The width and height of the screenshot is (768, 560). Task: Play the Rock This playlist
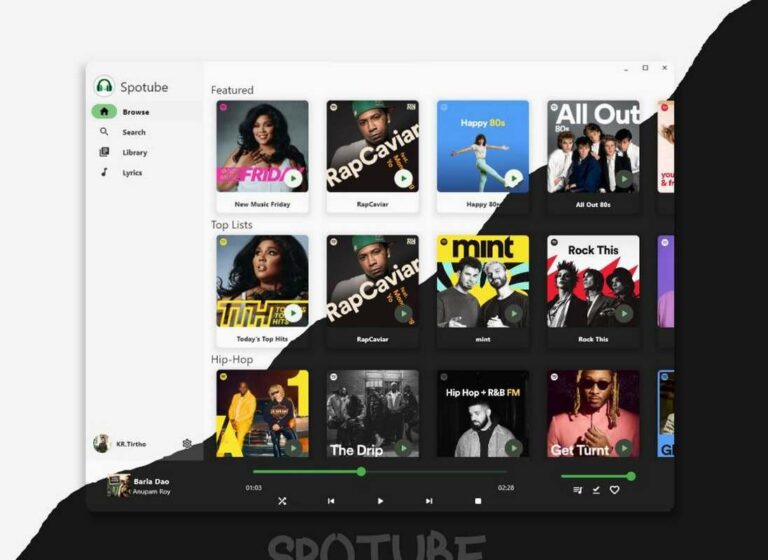click(624, 314)
